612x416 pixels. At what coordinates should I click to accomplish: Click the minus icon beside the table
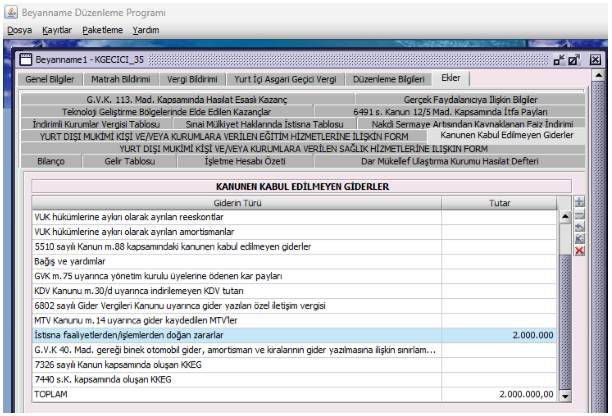click(578, 215)
